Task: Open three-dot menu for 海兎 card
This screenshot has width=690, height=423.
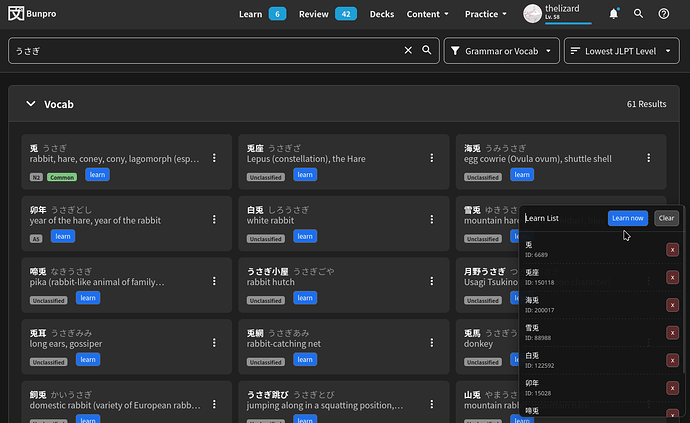Action: 648,158
